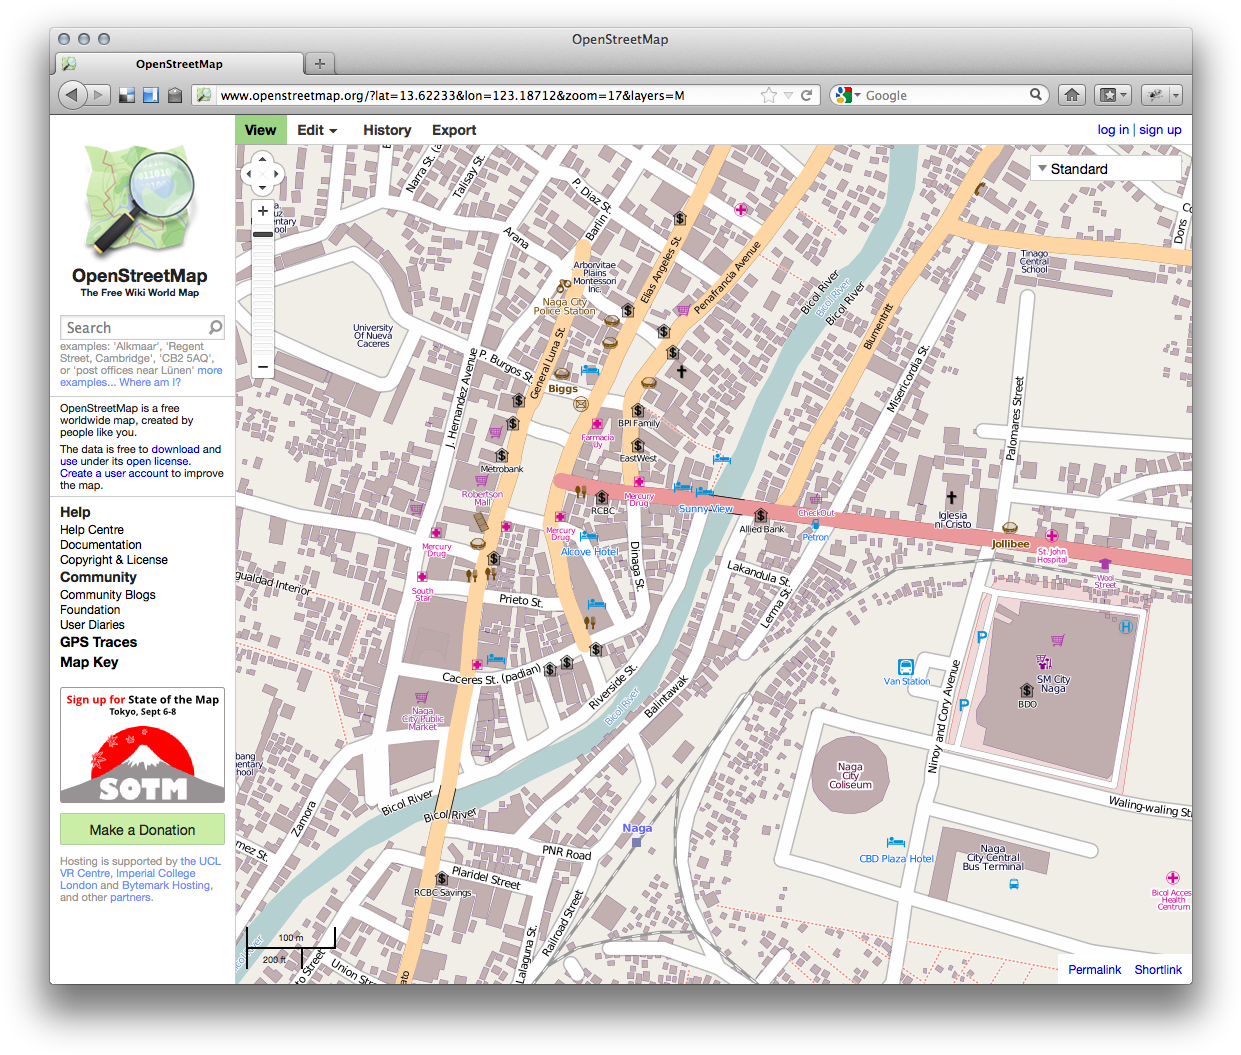Bookmark page with the star in URL bar

pos(768,95)
